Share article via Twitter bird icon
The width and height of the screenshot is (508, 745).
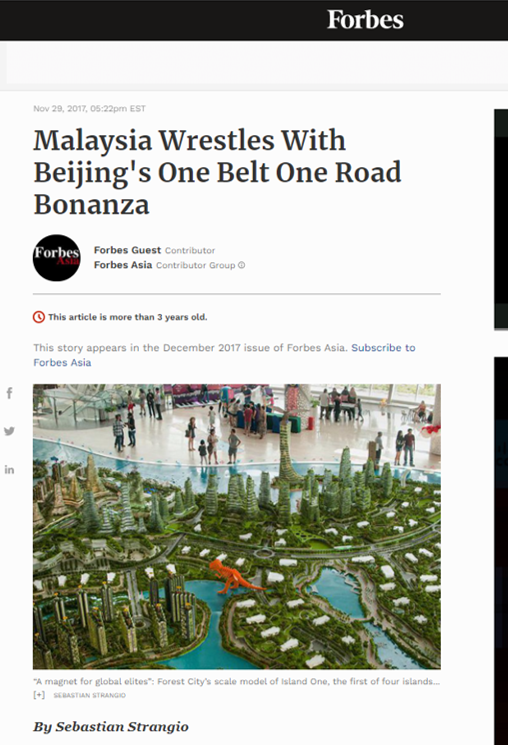coord(9,431)
